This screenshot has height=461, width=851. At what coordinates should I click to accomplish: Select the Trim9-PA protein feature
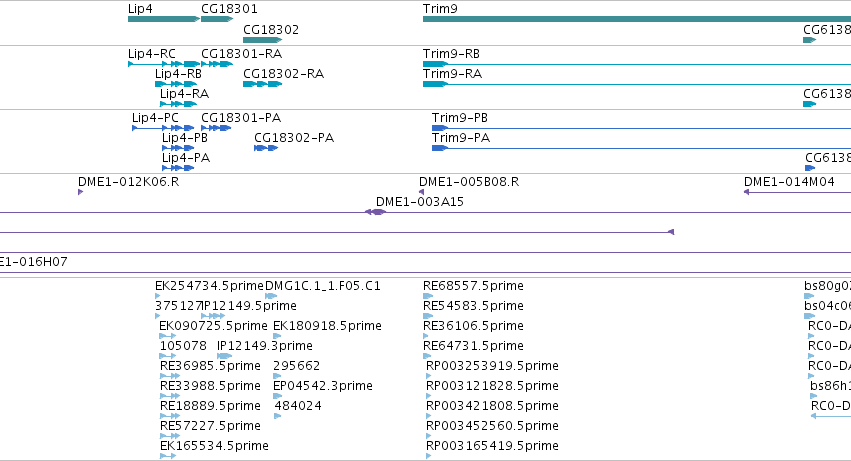coord(641,148)
